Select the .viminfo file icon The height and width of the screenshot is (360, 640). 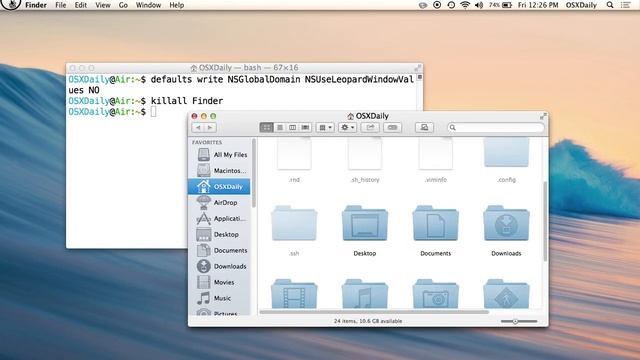tap(435, 153)
